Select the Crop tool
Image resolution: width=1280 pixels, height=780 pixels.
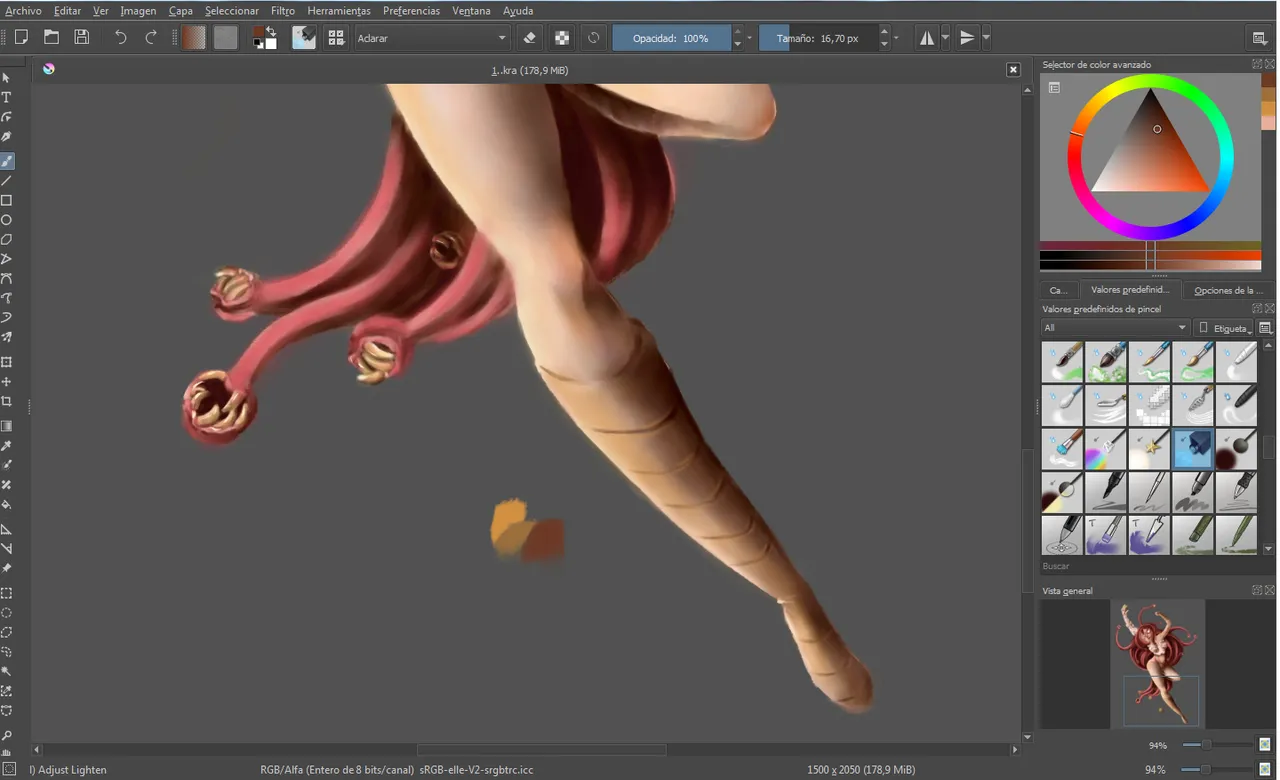pos(6,401)
